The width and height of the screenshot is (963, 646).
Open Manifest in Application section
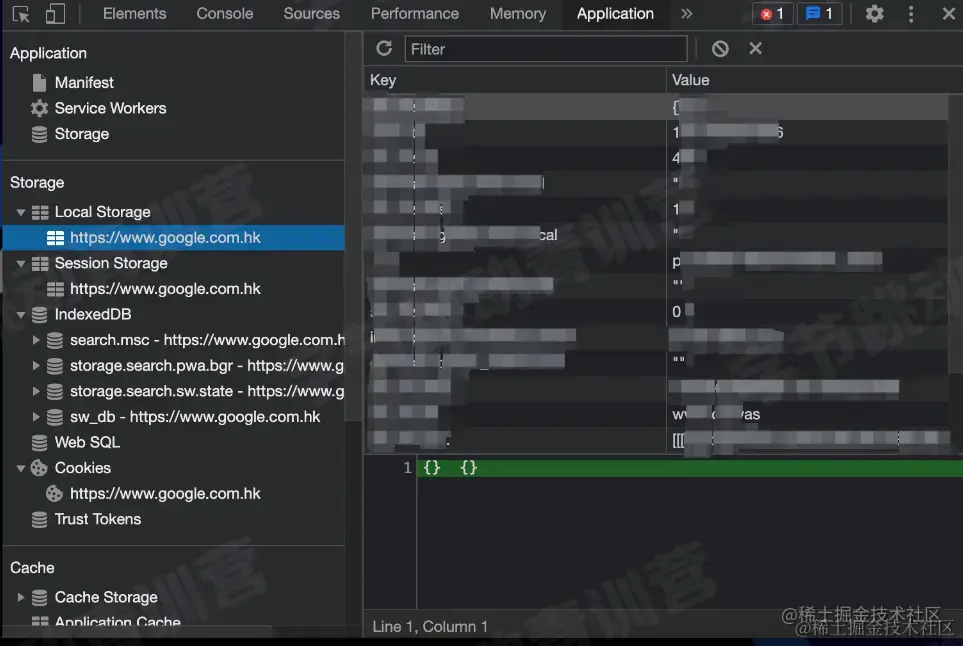pyautogui.click(x=84, y=82)
